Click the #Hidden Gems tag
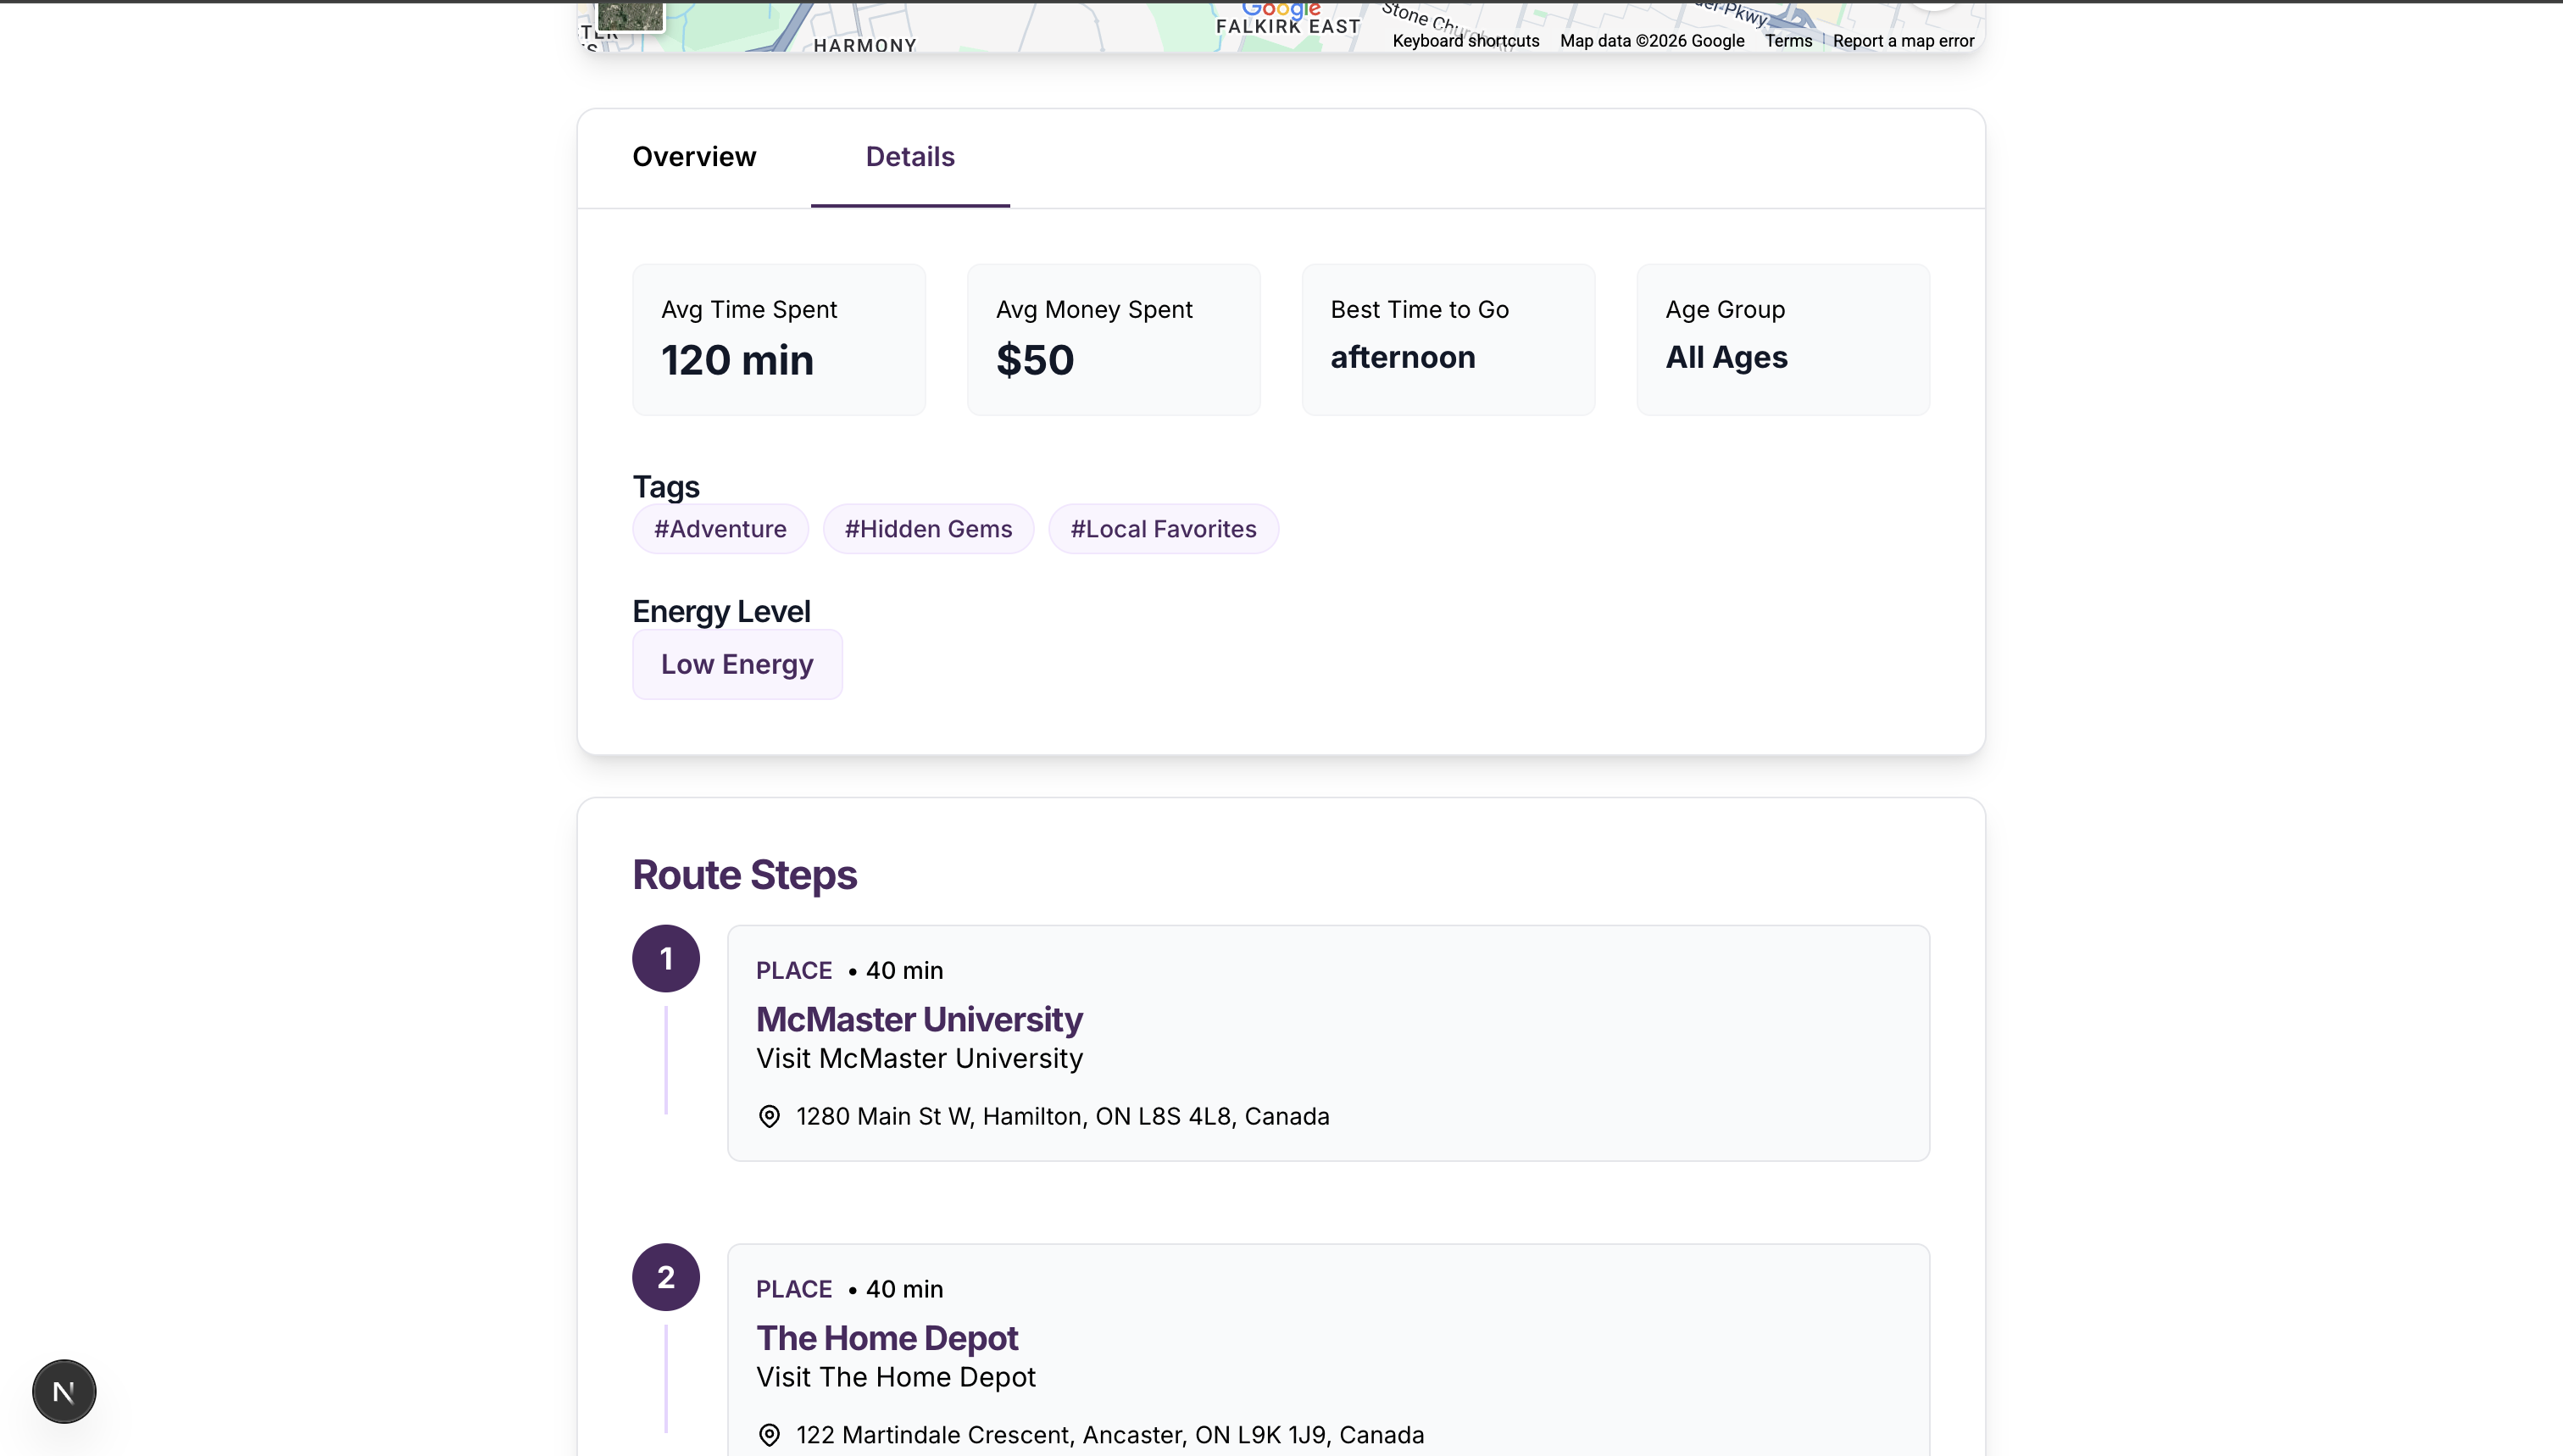The height and width of the screenshot is (1456, 2563). [x=928, y=529]
